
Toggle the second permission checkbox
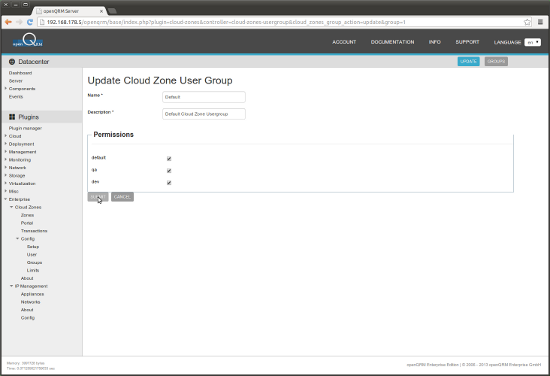tap(169, 170)
